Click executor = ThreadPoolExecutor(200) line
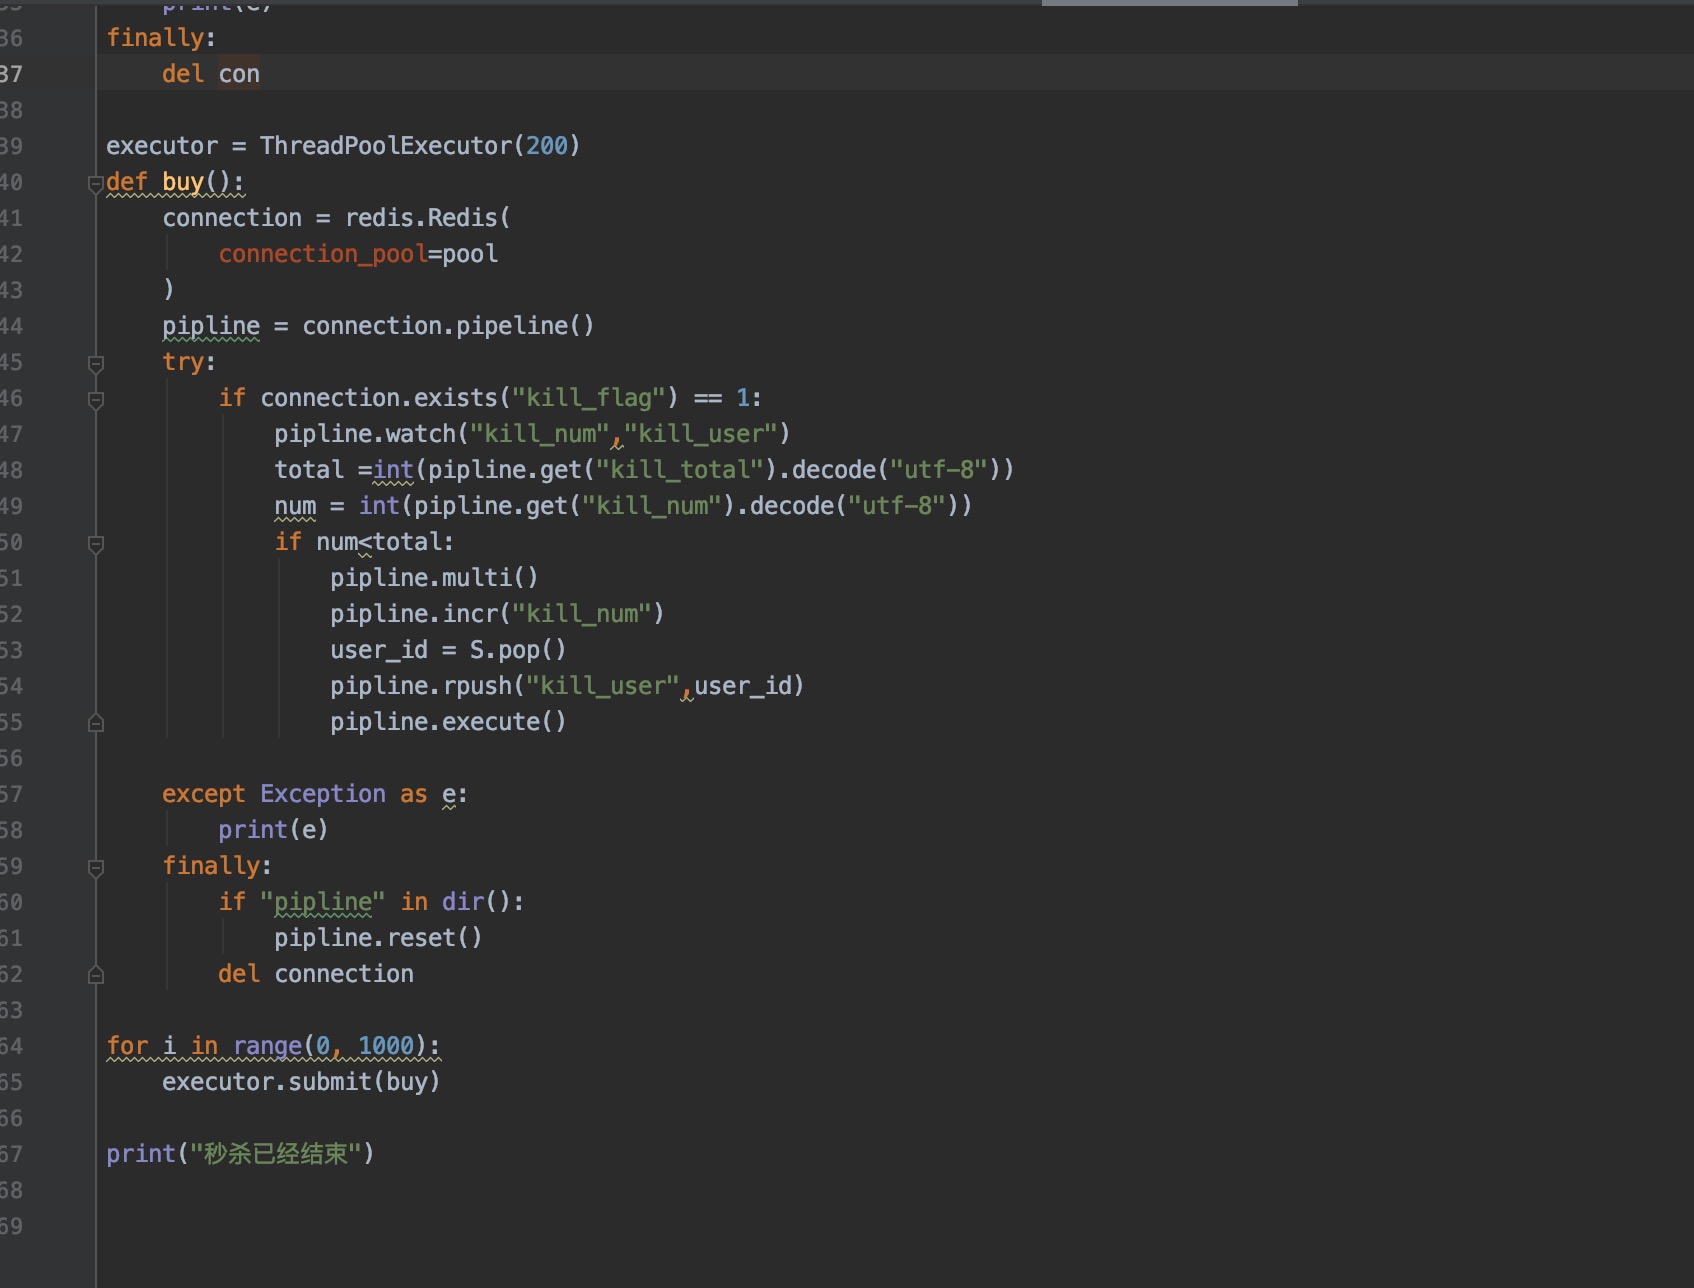The width and height of the screenshot is (1694, 1288). point(343,146)
